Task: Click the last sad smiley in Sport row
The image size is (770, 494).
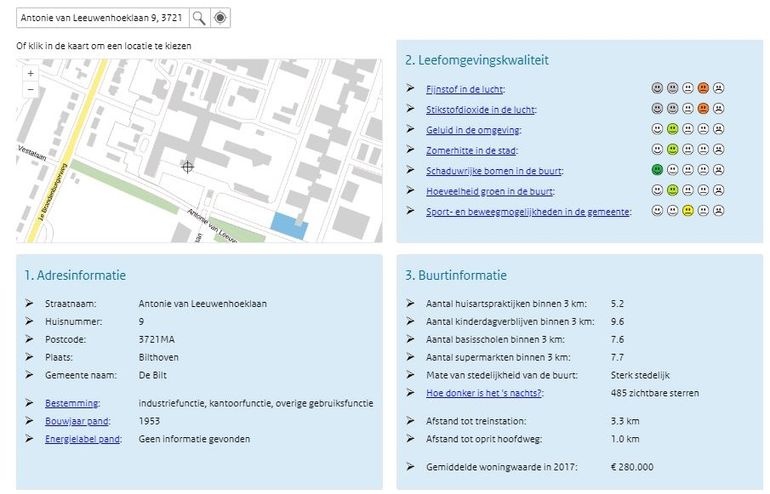Action: point(718,211)
